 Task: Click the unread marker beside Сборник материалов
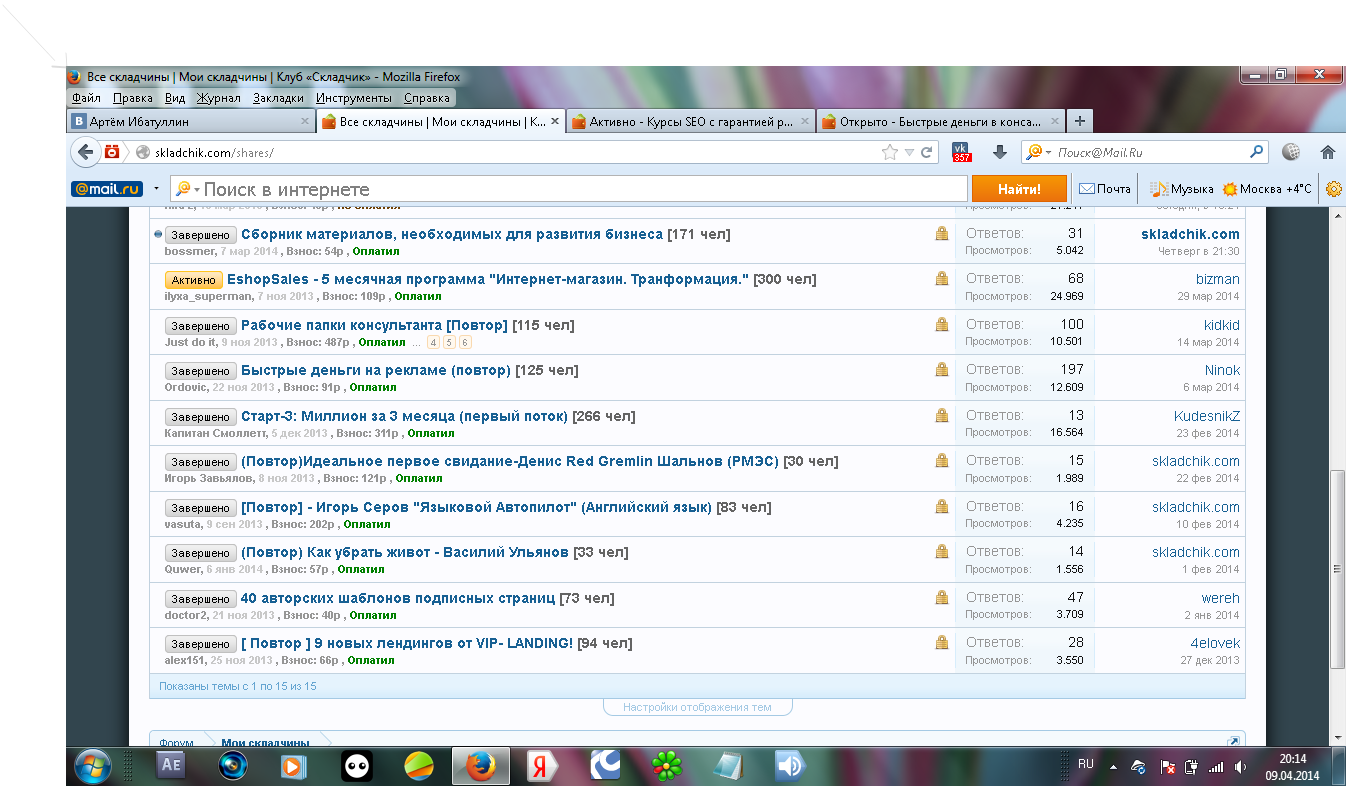tap(158, 234)
